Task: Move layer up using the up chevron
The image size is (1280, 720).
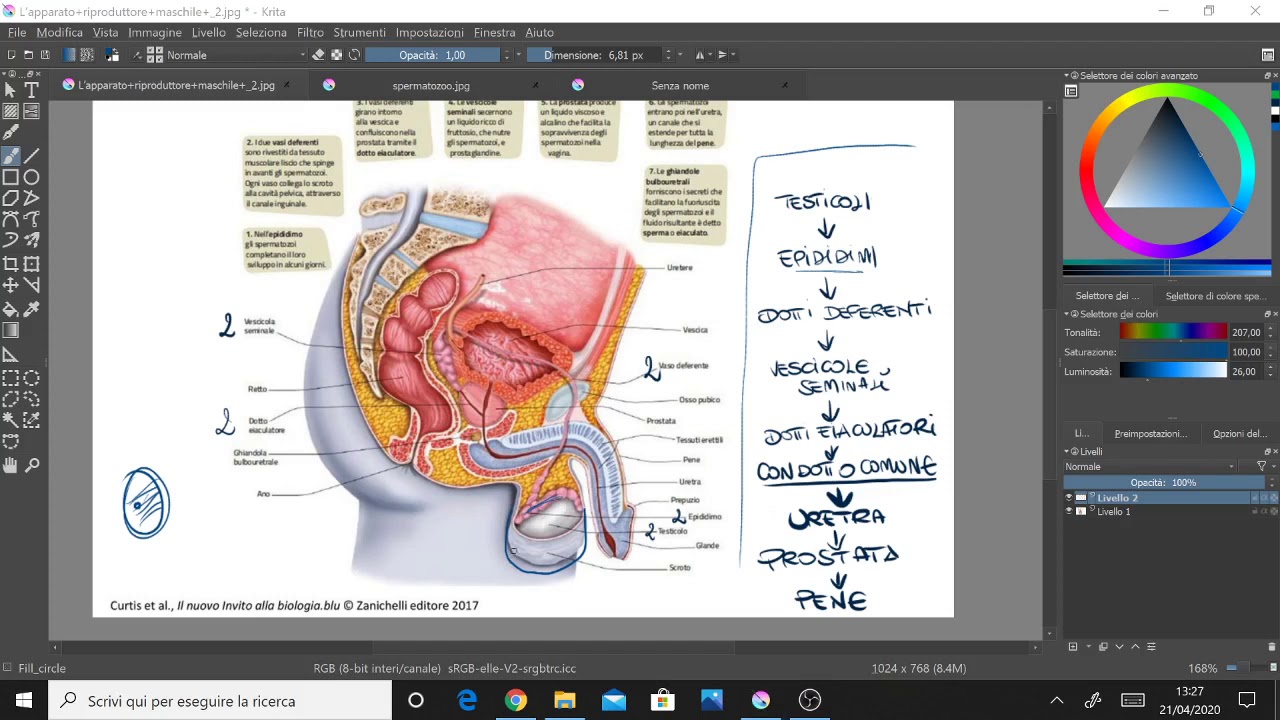Action: [1135, 647]
